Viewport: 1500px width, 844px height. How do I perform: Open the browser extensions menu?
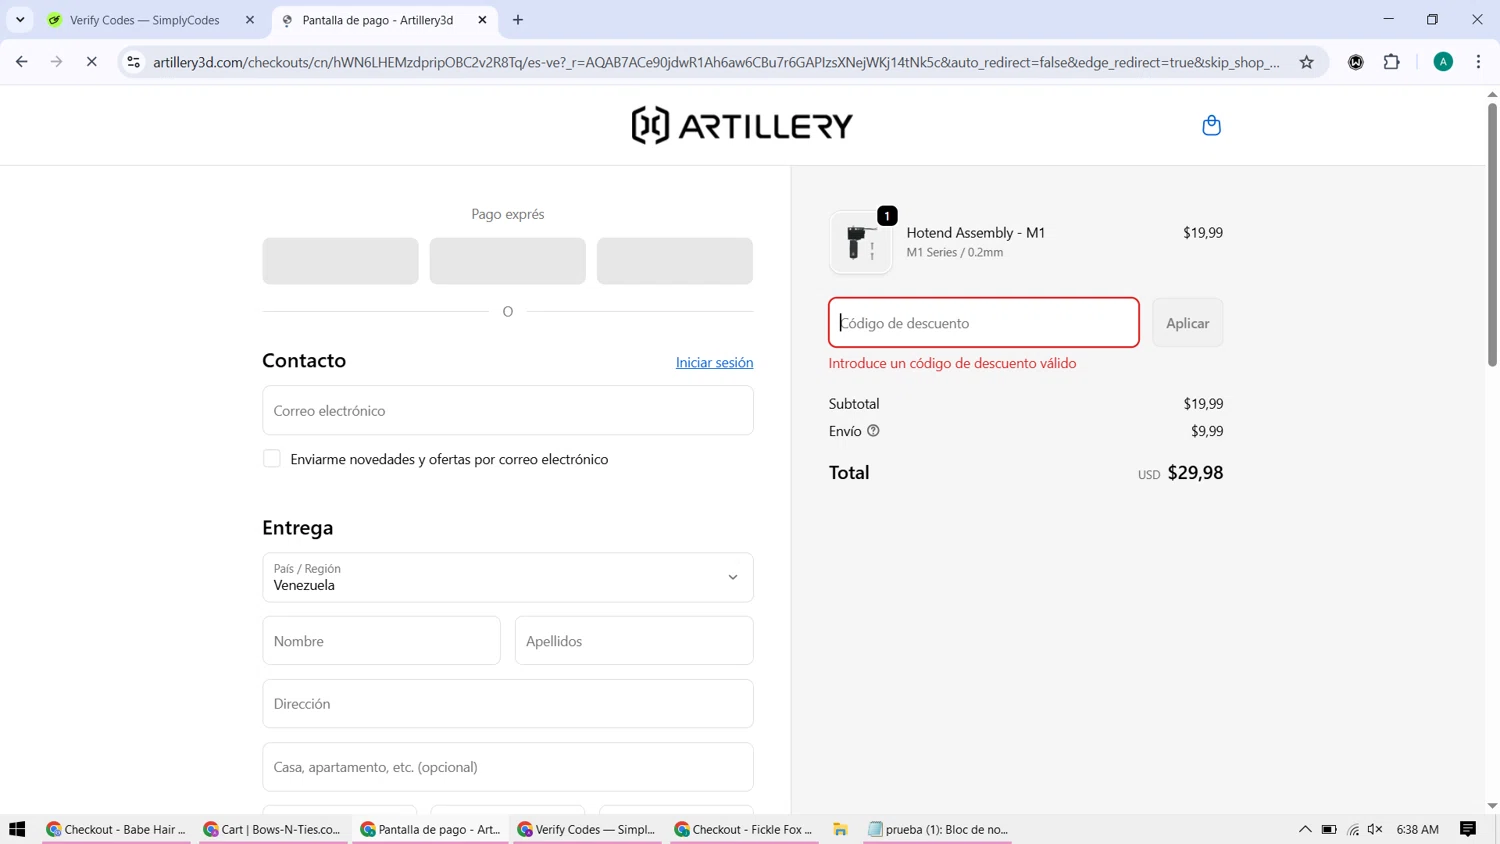tap(1391, 62)
